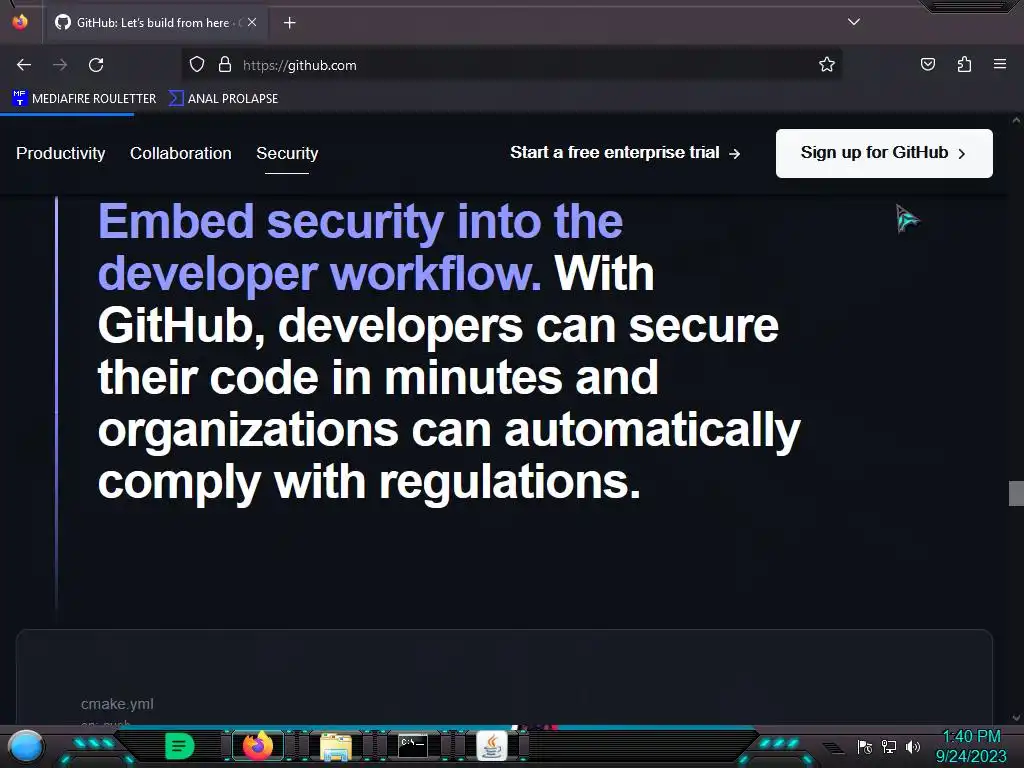Open the MEDIAFIRE ROULETTER bookmark
Image resolution: width=1024 pixels, height=768 pixels.
point(84,99)
